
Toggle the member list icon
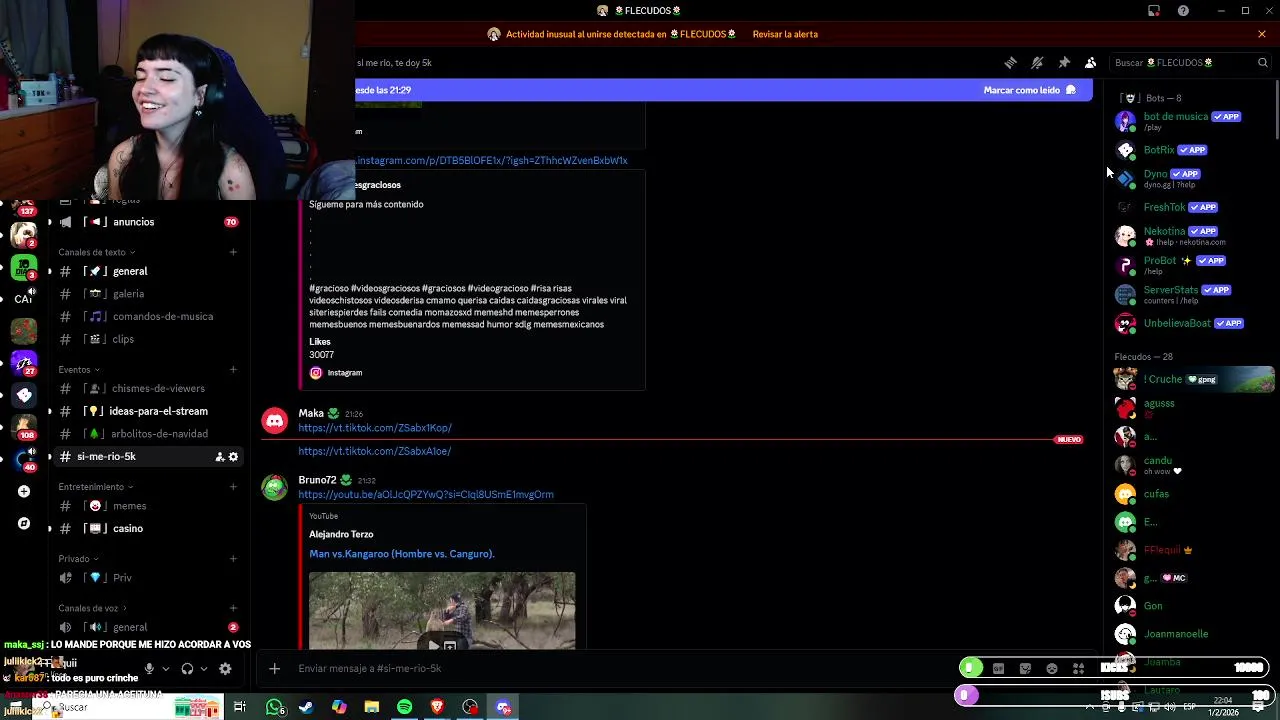pyautogui.click(x=1091, y=62)
